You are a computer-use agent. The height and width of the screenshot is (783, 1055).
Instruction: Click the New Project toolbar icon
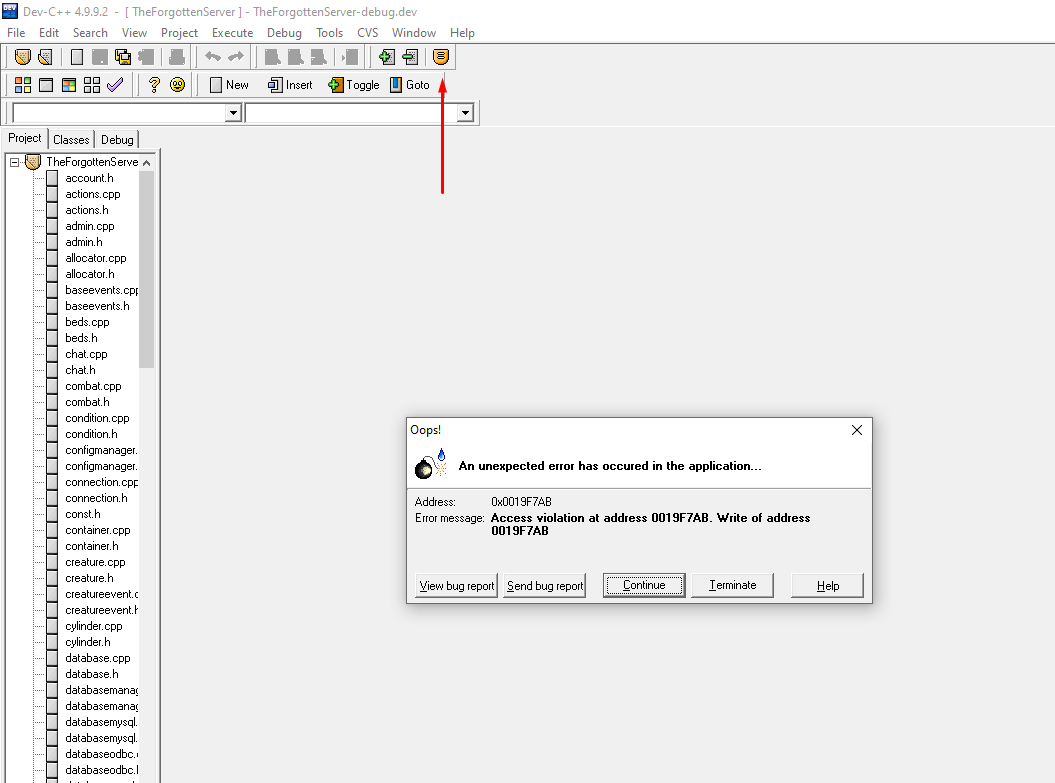tap(23, 57)
